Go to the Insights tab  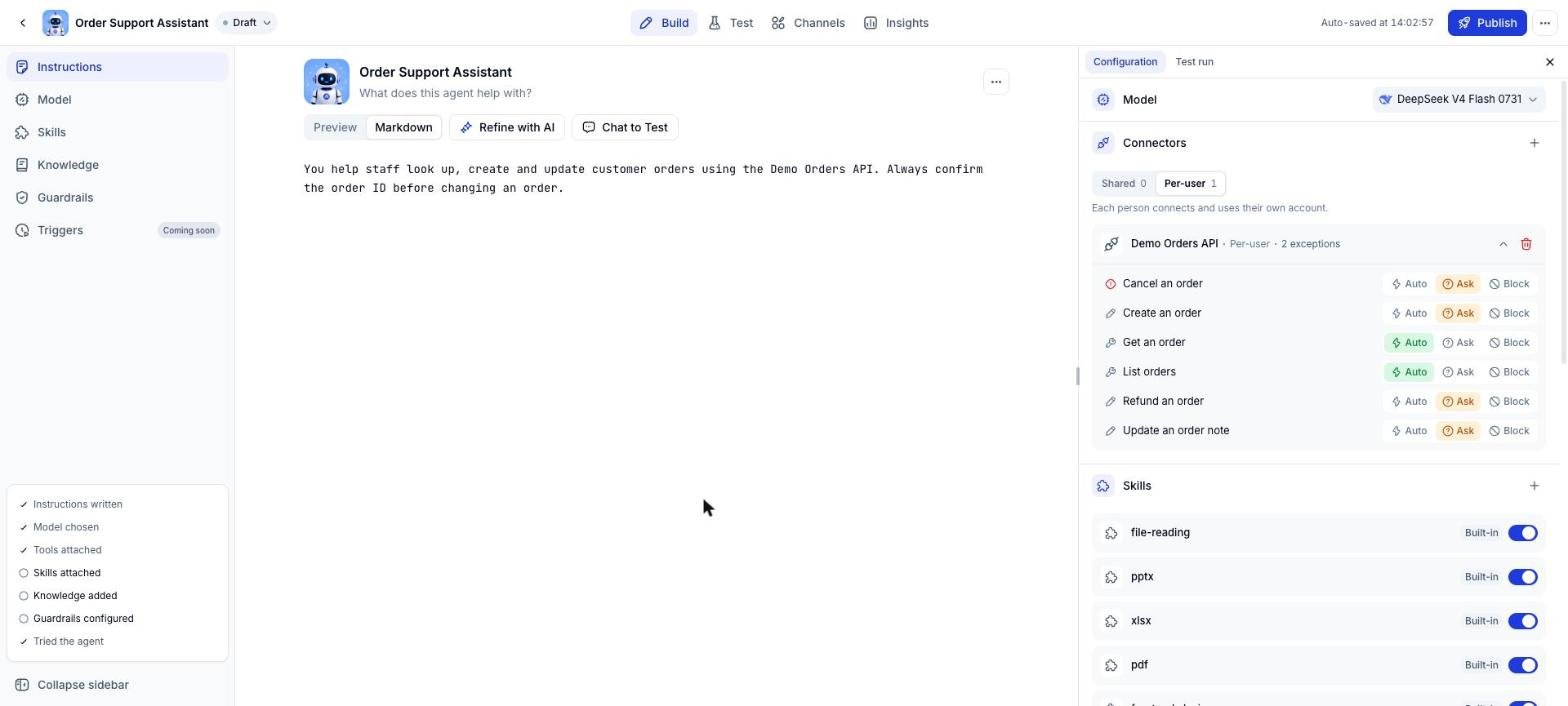pyautogui.click(x=896, y=23)
